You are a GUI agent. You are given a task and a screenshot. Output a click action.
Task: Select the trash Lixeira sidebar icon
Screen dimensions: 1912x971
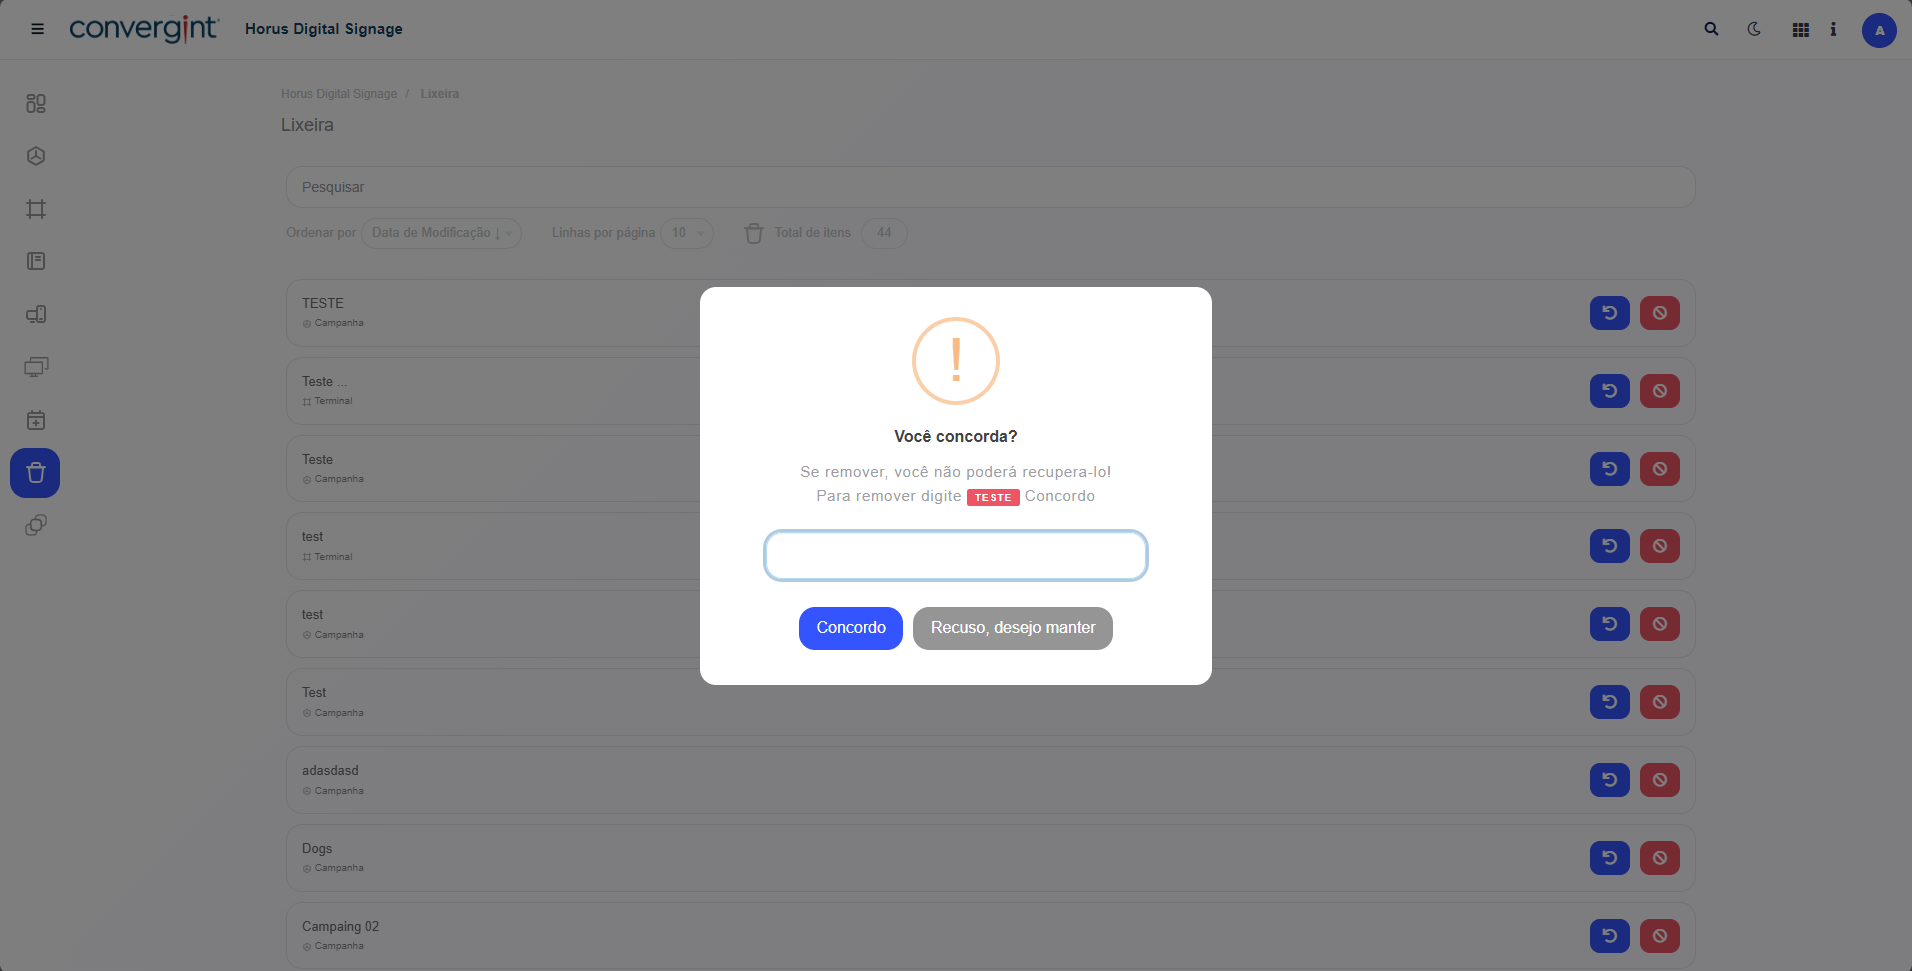tap(35, 473)
